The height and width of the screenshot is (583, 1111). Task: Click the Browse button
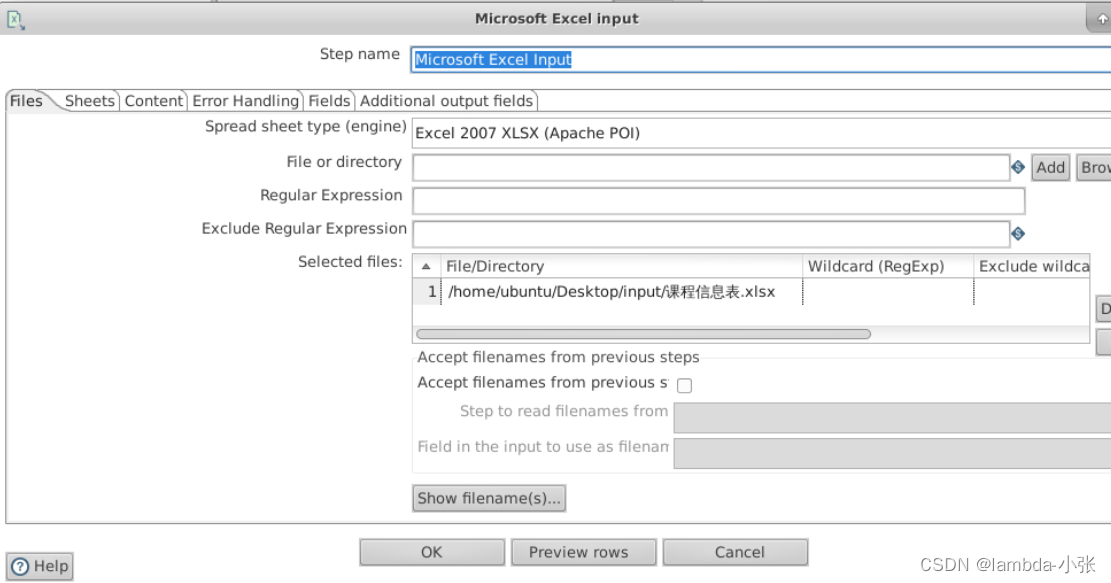[1094, 168]
